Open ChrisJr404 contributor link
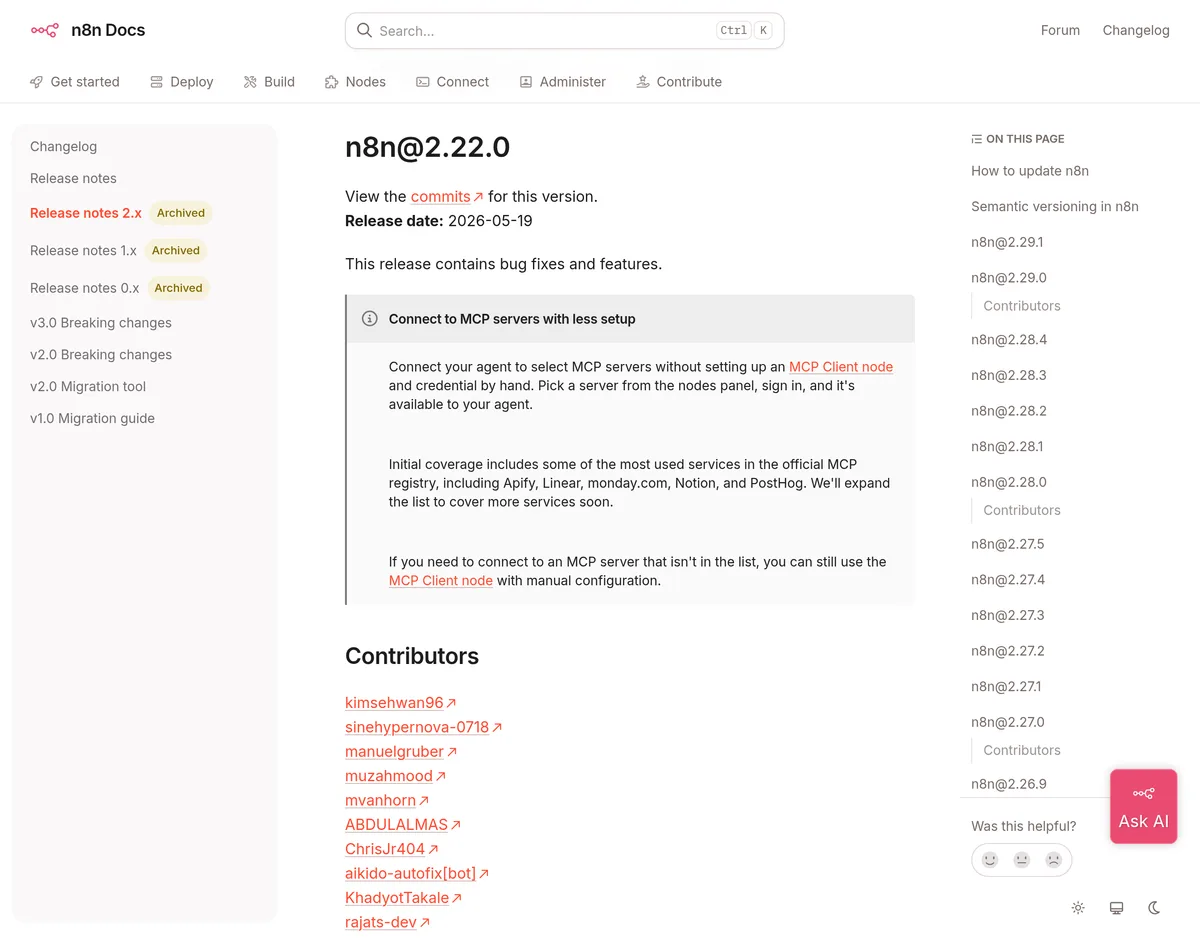Screen dimensions: 1200x938 click(x=385, y=849)
